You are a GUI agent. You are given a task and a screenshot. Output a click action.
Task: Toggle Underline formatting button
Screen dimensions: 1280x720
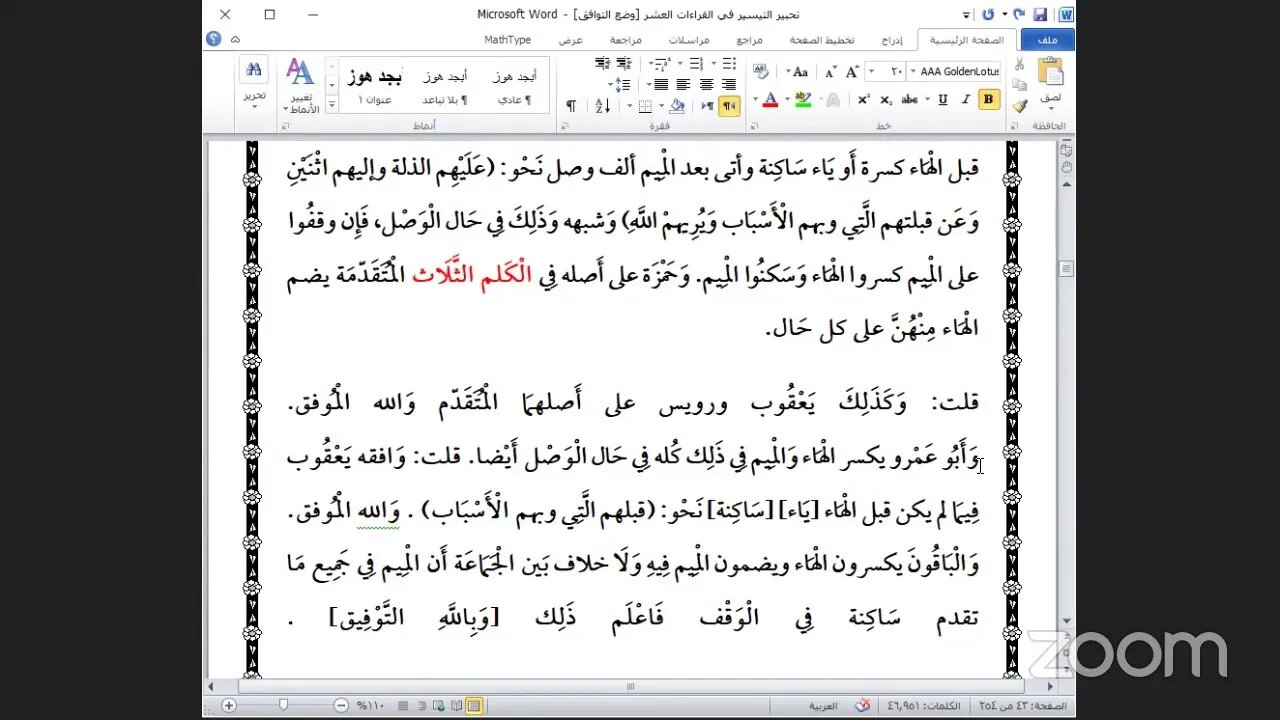click(943, 99)
